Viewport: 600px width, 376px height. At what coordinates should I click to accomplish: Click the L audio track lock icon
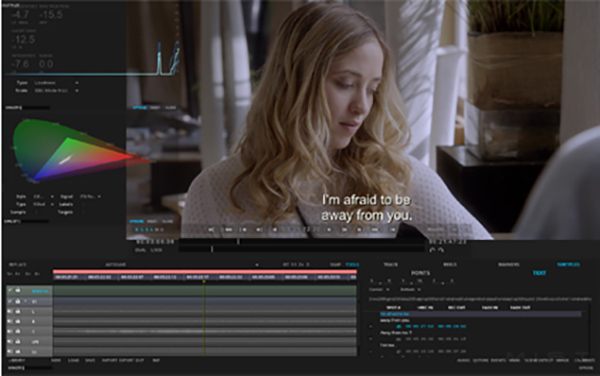pyautogui.click(x=18, y=311)
